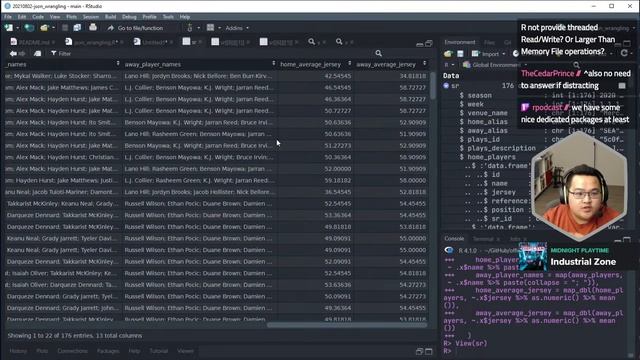Click the Environment pane search icon
The image size is (640, 360).
[576, 65]
